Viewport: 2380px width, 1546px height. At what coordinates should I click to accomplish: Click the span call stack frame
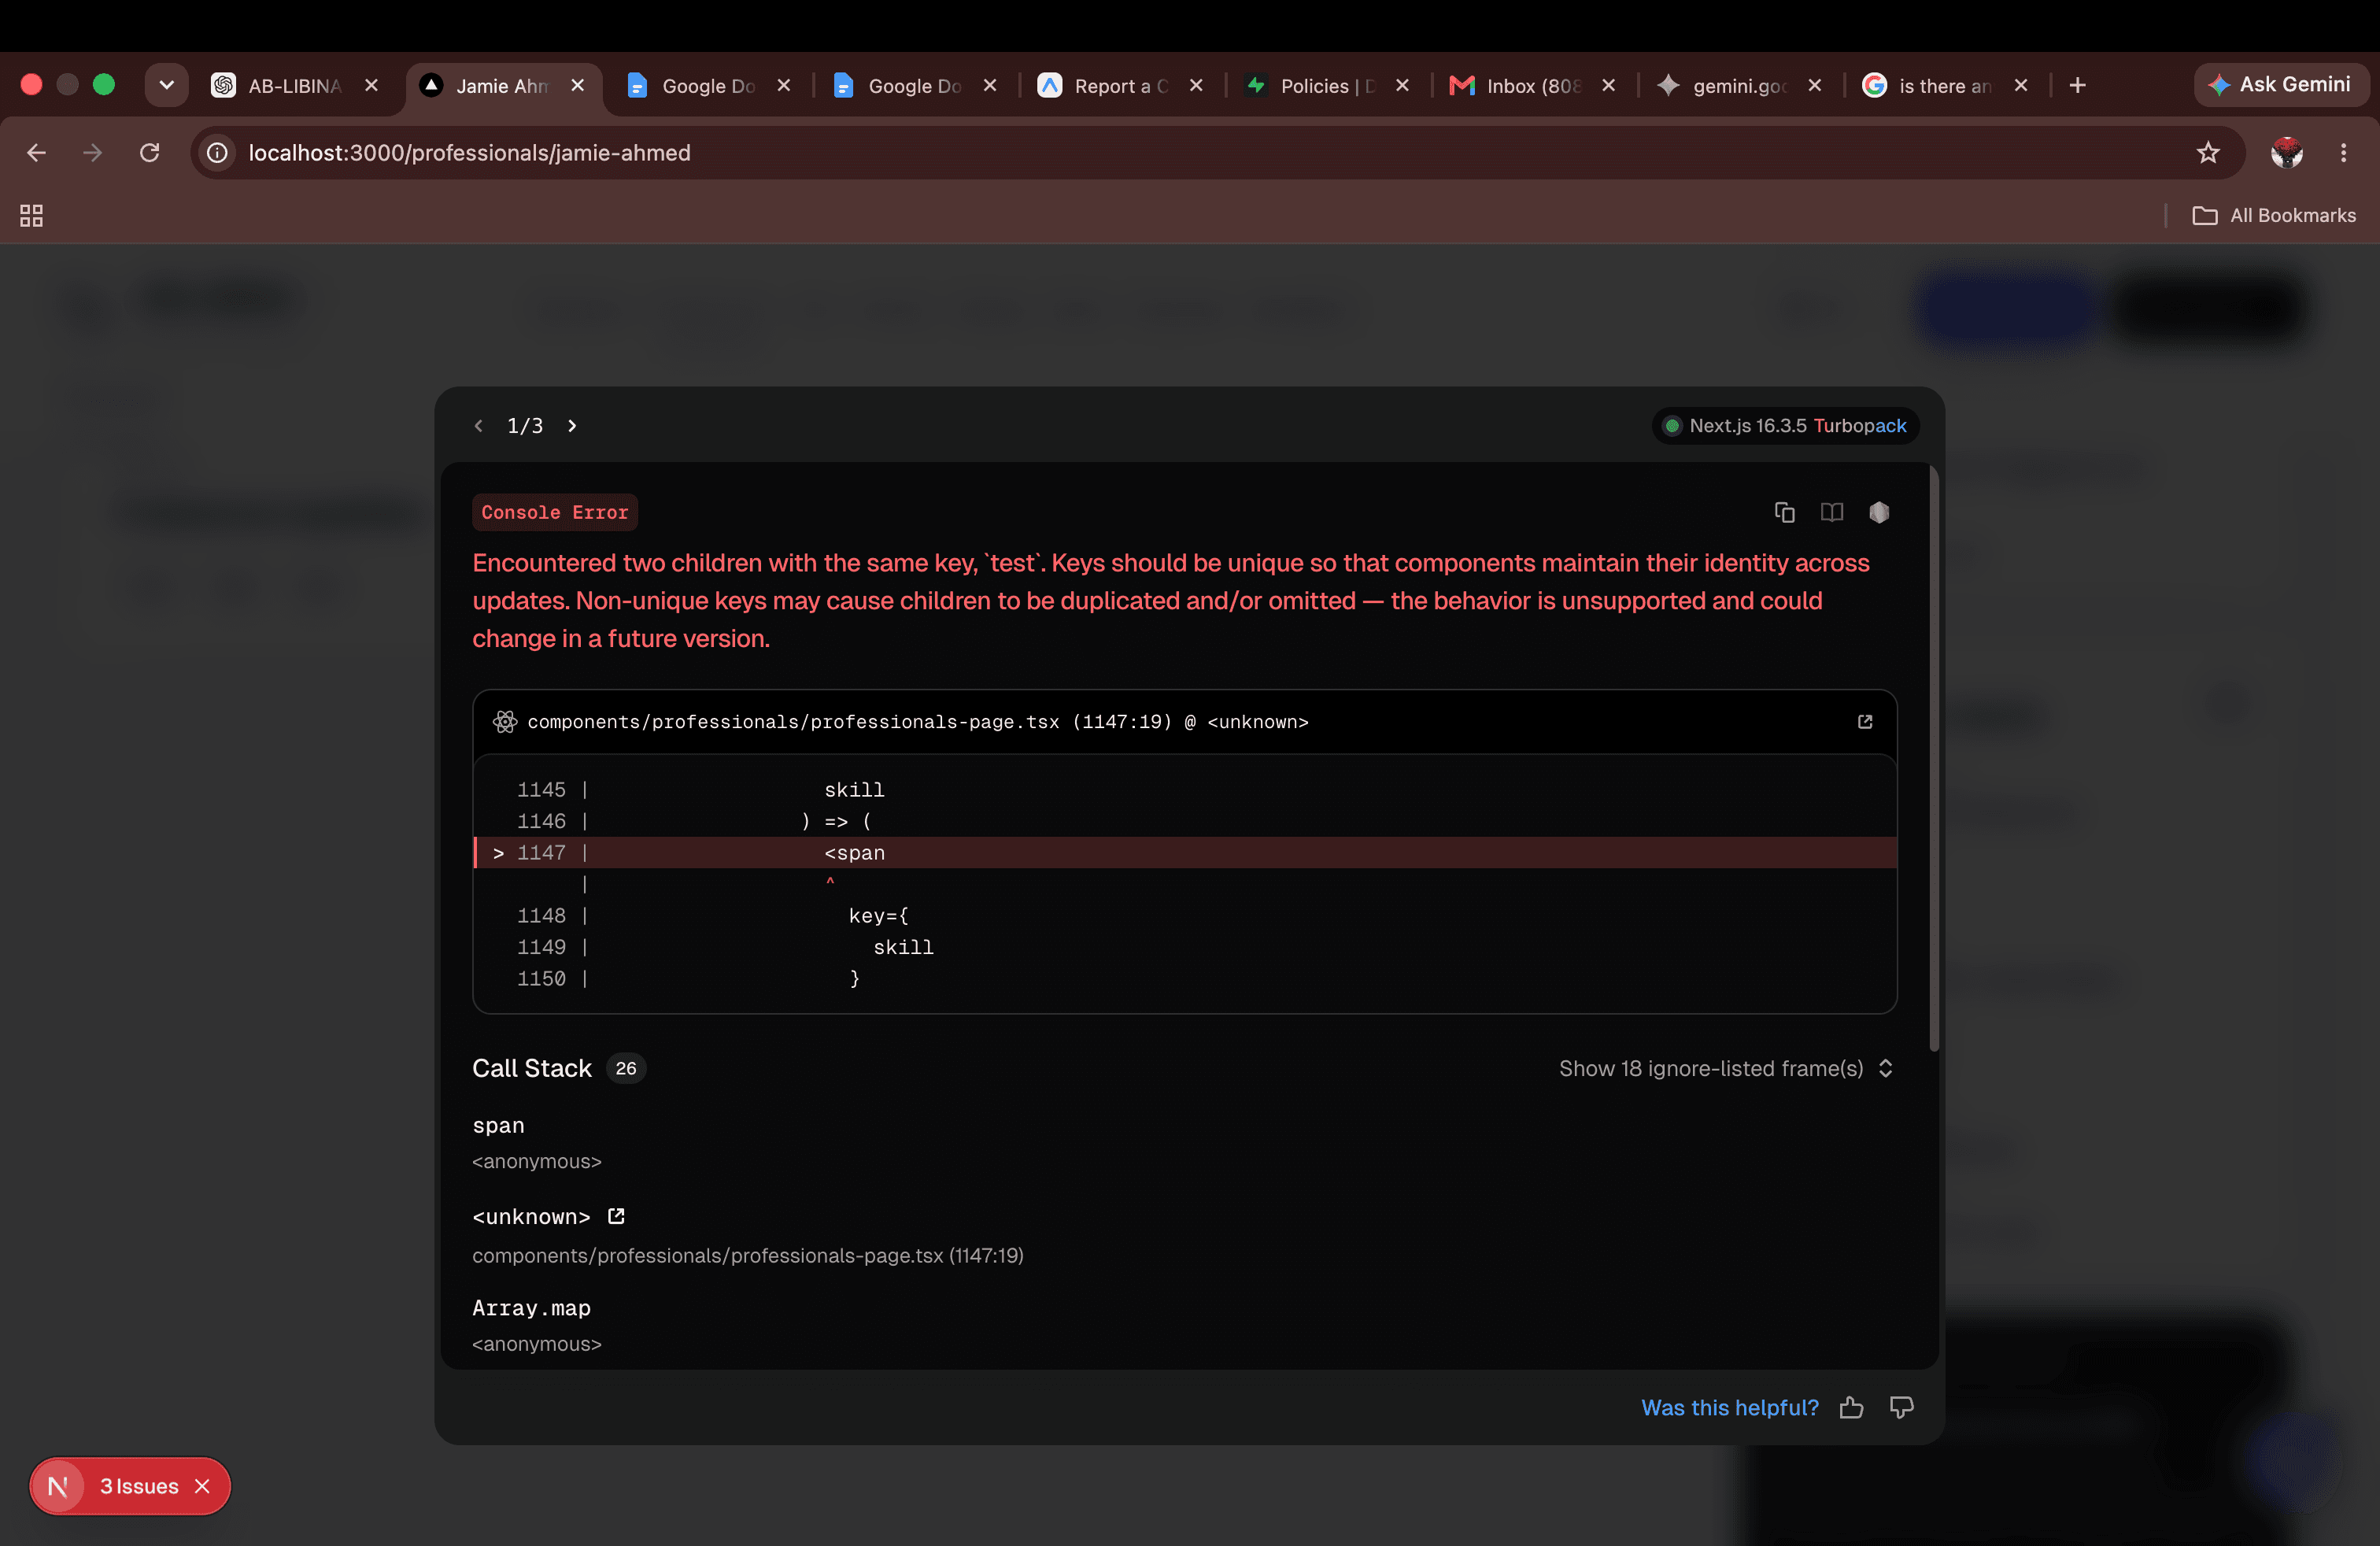(x=498, y=1126)
